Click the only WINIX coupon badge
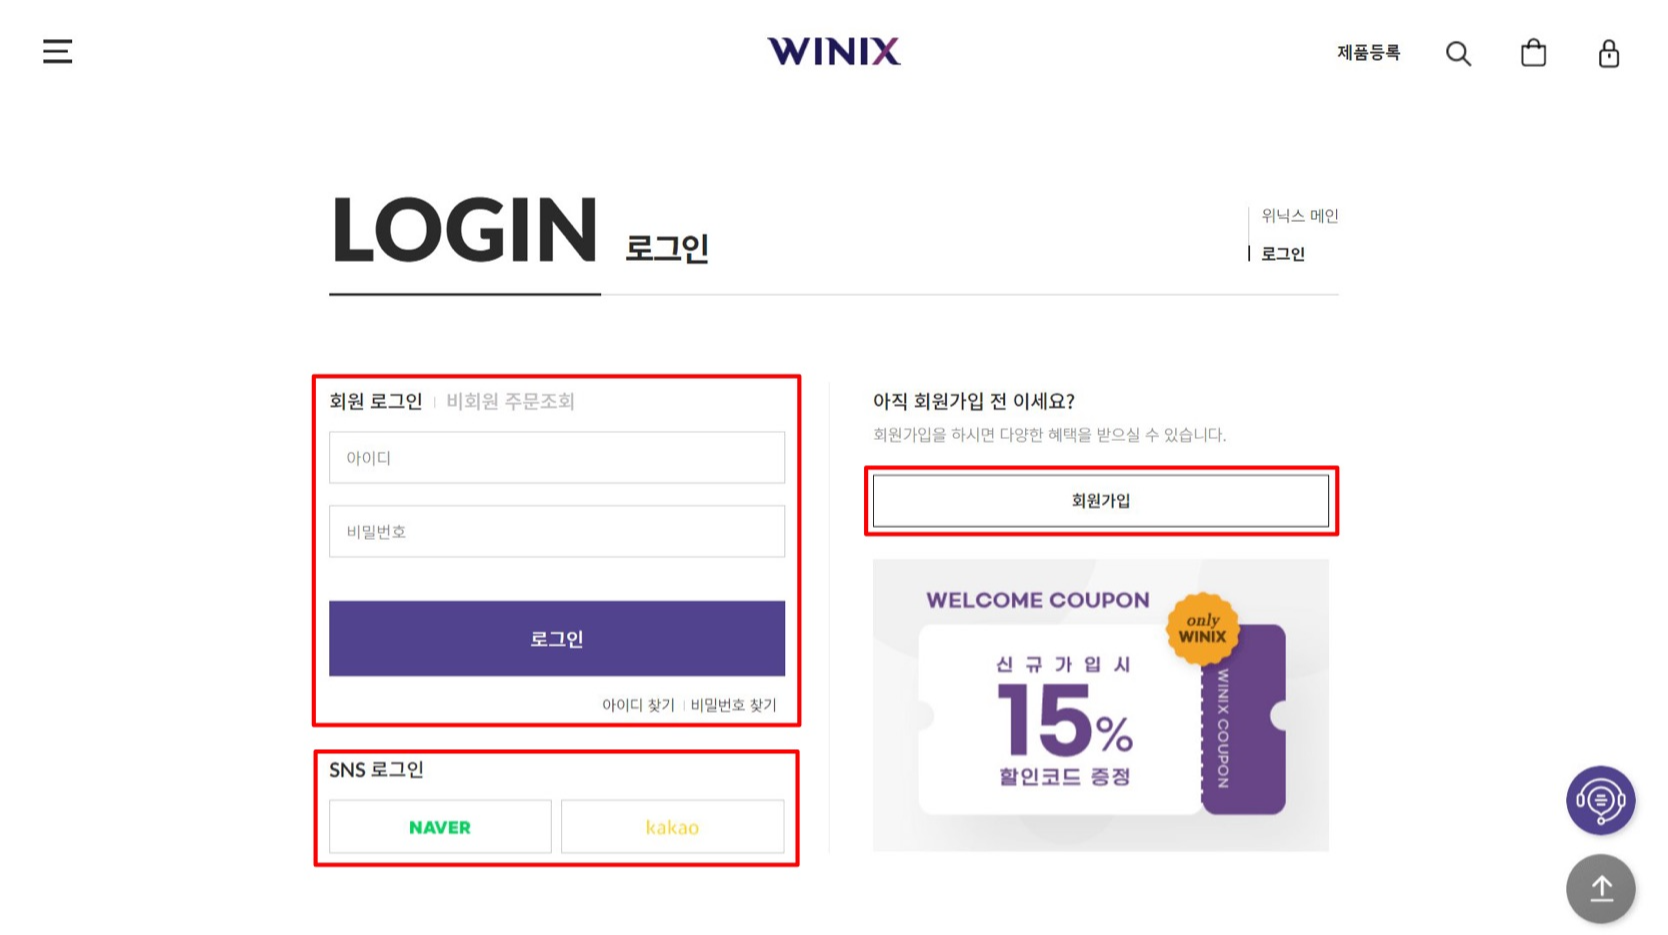Screen dimensions: 1668x935 click(x=1202, y=629)
